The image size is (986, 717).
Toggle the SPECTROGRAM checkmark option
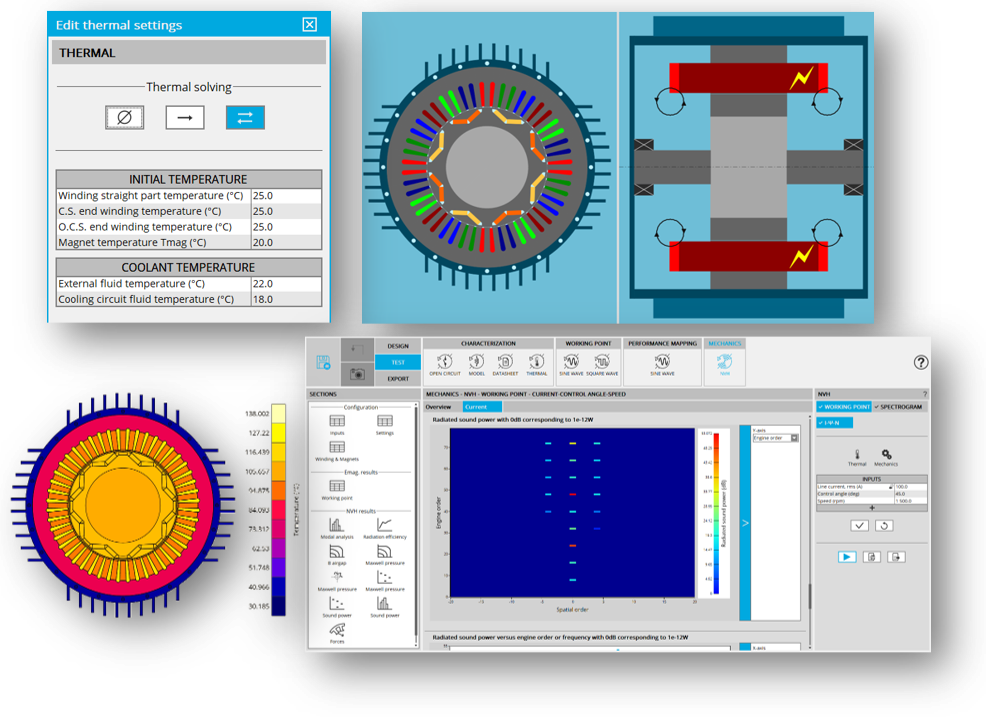[x=898, y=407]
